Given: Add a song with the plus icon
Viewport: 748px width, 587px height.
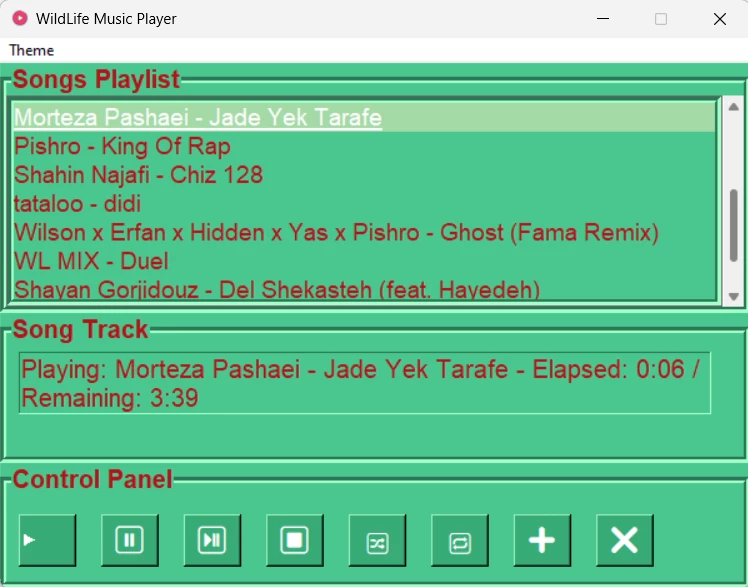Looking at the screenshot, I should click(x=542, y=541).
